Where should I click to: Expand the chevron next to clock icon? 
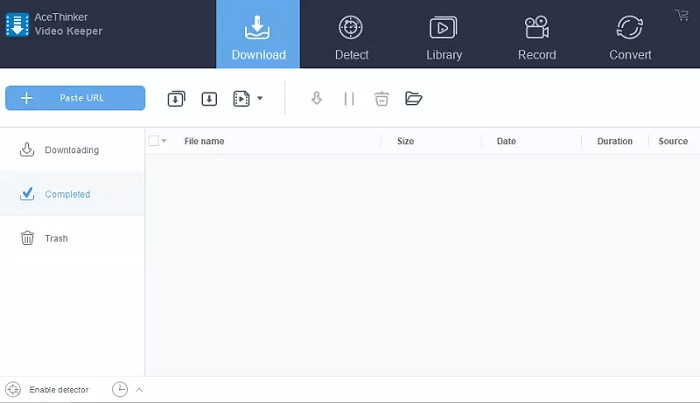coord(139,389)
